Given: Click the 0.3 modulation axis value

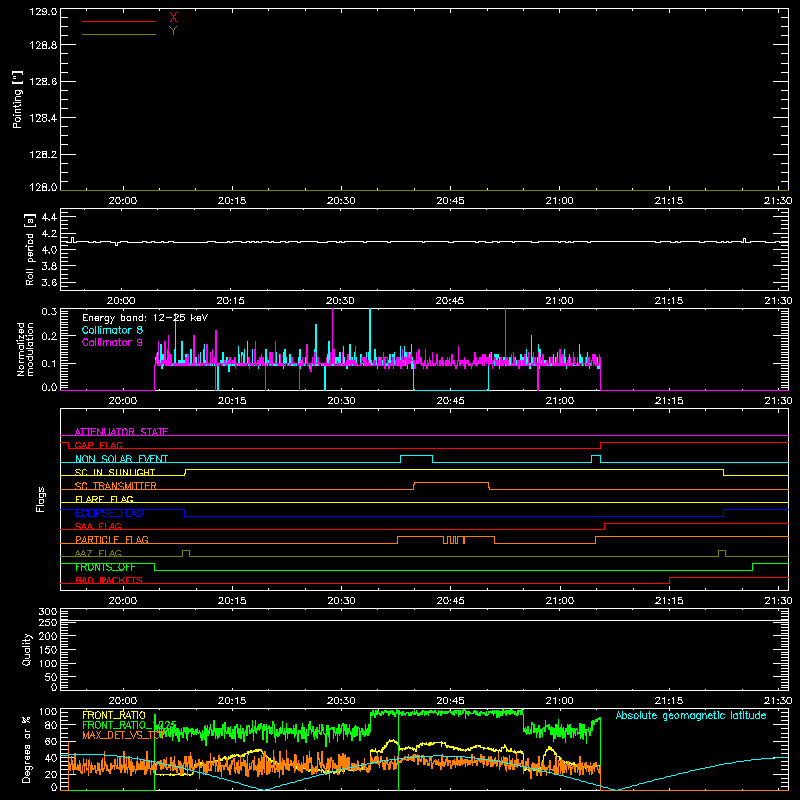Looking at the screenshot, I should click(49, 312).
